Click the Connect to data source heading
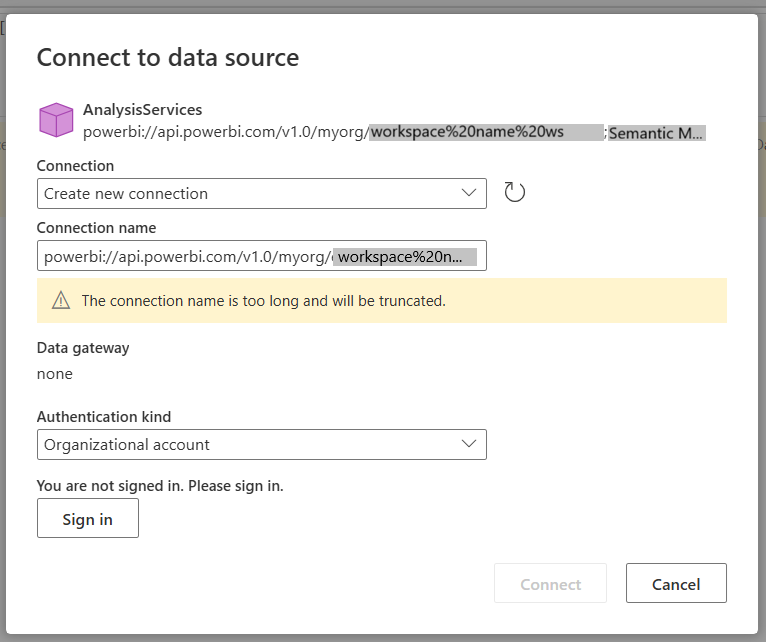The width and height of the screenshot is (767, 642). pyautogui.click(x=168, y=57)
